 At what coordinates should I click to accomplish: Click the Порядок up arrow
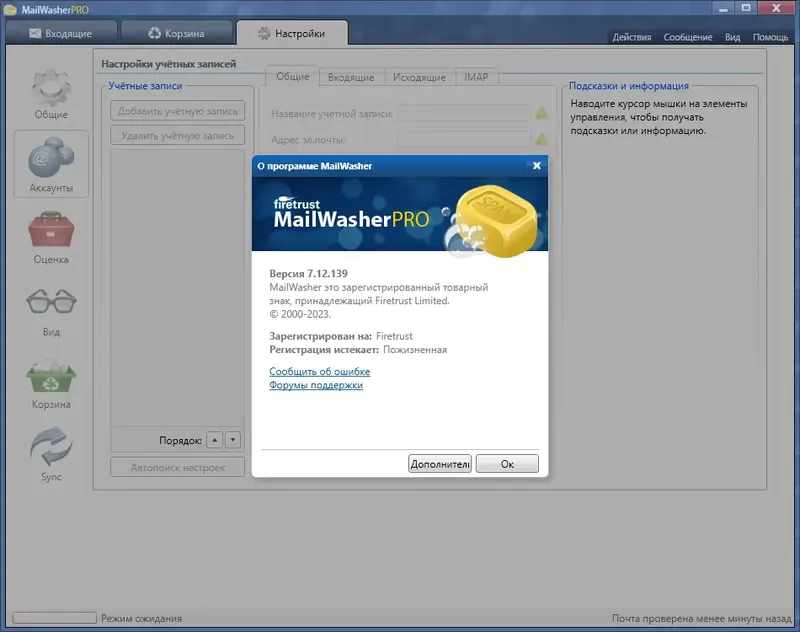215,439
